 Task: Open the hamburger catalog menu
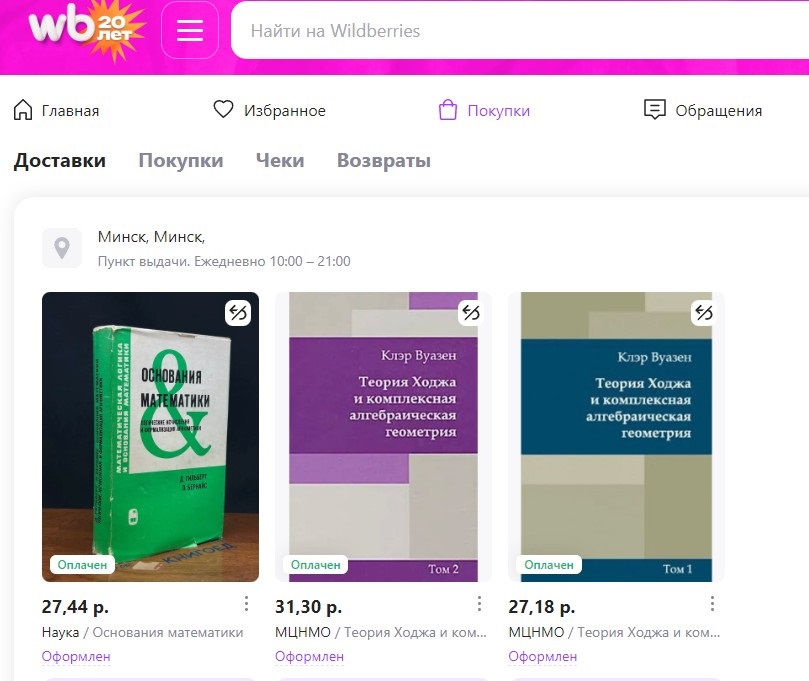[x=190, y=30]
